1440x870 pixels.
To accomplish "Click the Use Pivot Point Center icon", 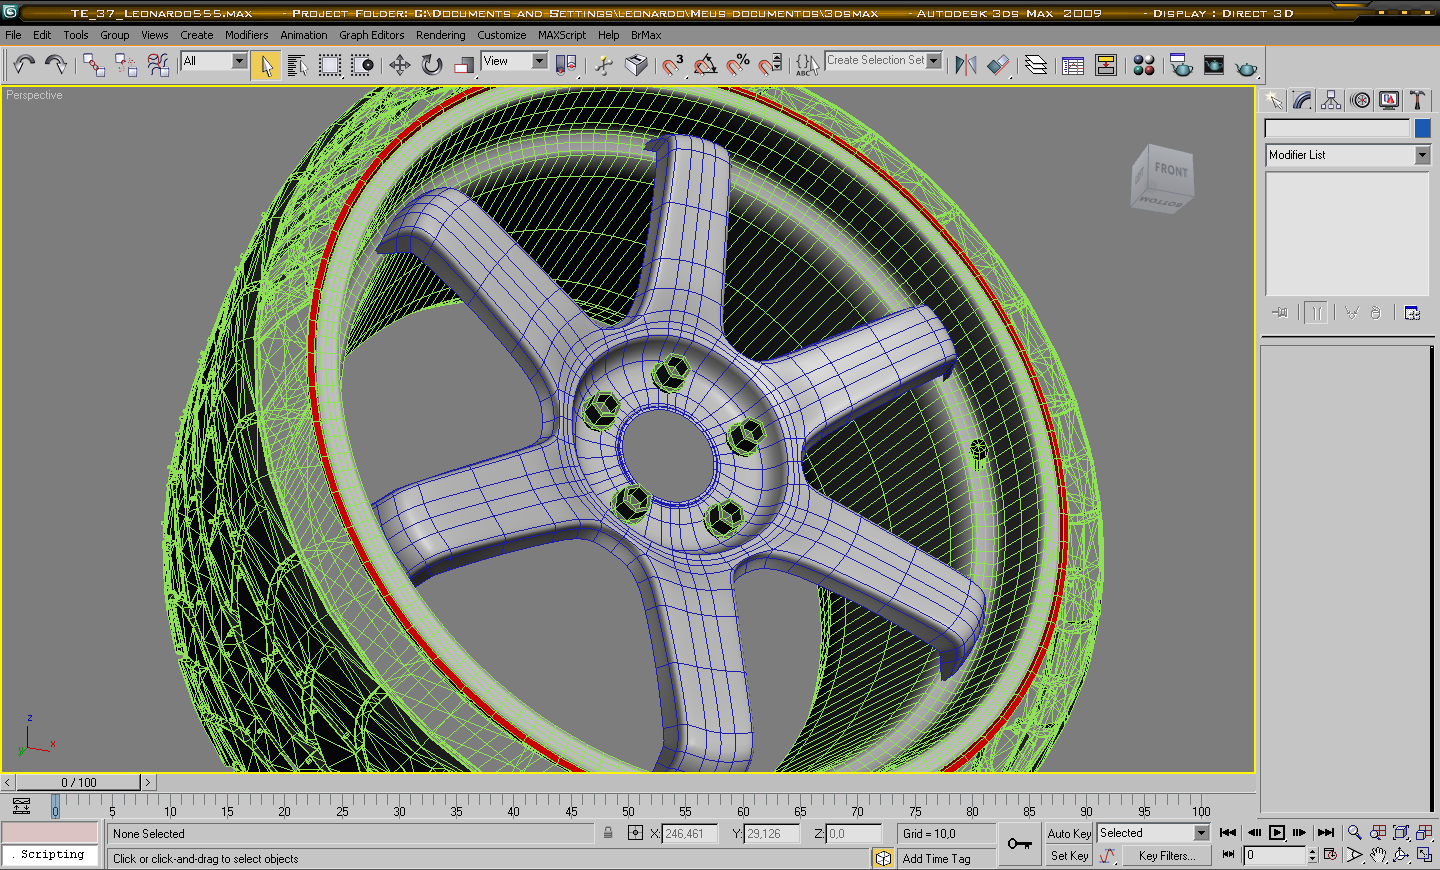I will 566,66.
